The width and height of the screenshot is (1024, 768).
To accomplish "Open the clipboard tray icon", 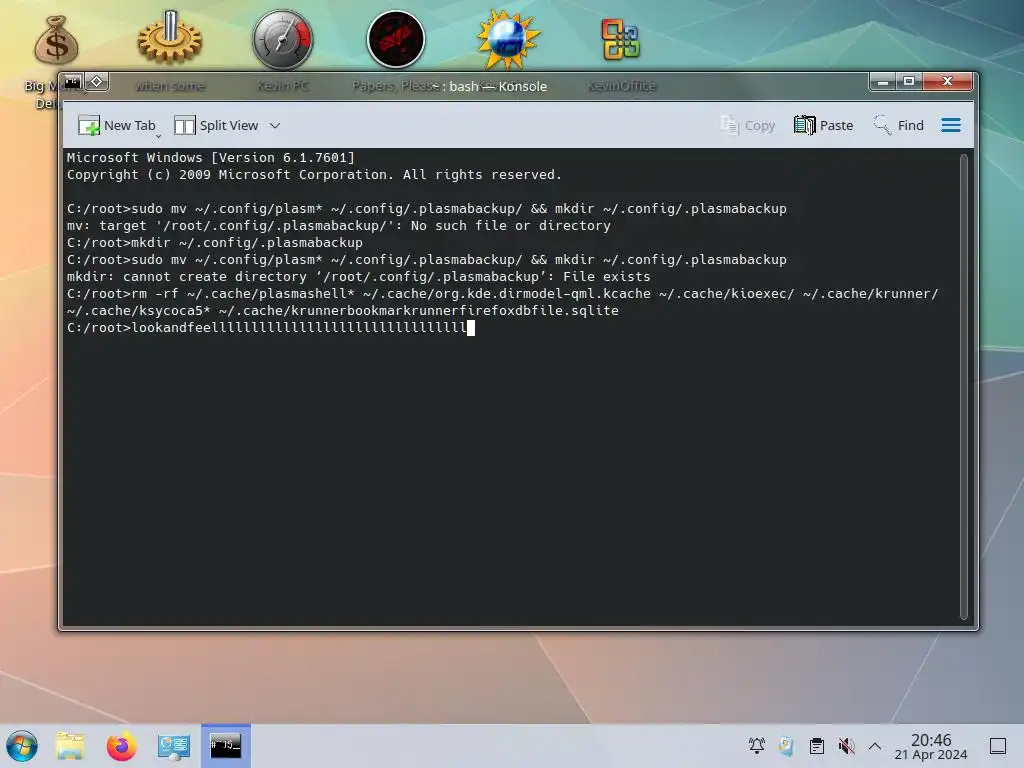I will pos(816,745).
